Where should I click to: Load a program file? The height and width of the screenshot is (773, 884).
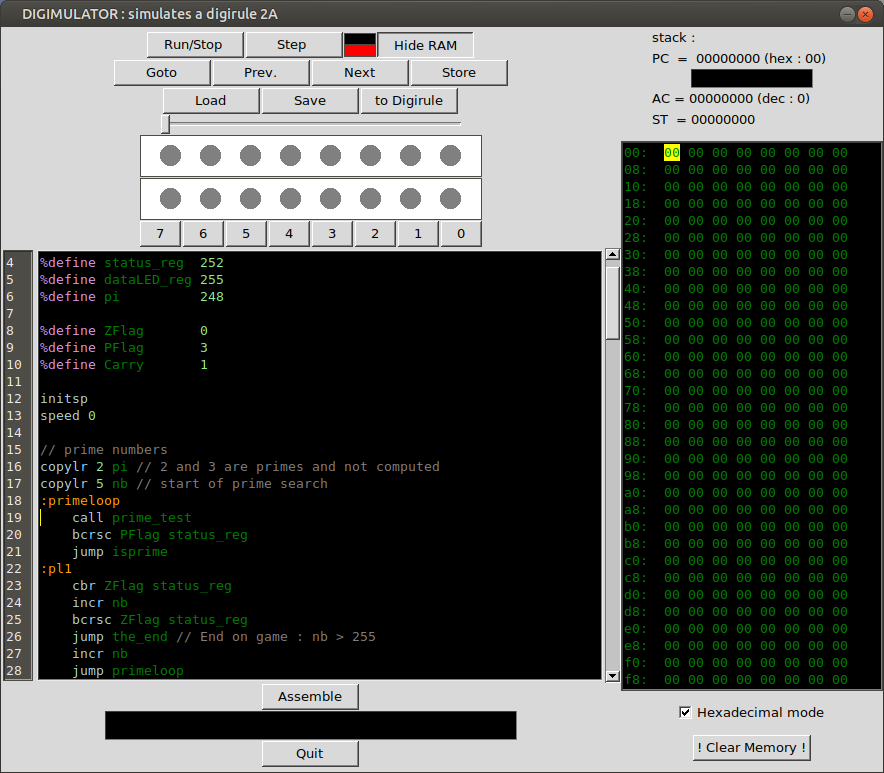211,101
